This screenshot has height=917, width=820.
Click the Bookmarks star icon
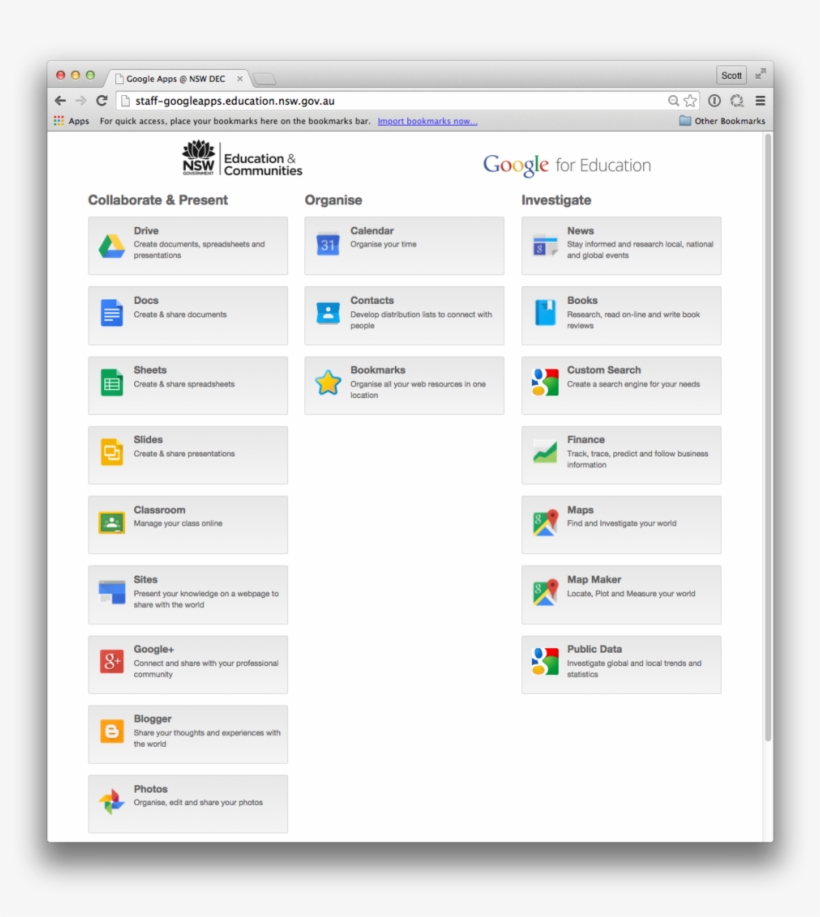328,383
